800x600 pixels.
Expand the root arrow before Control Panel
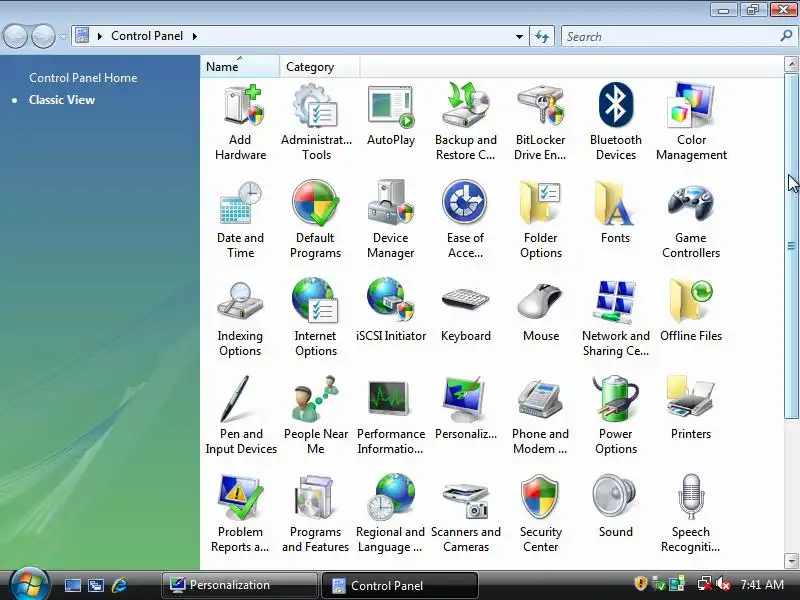pos(99,36)
